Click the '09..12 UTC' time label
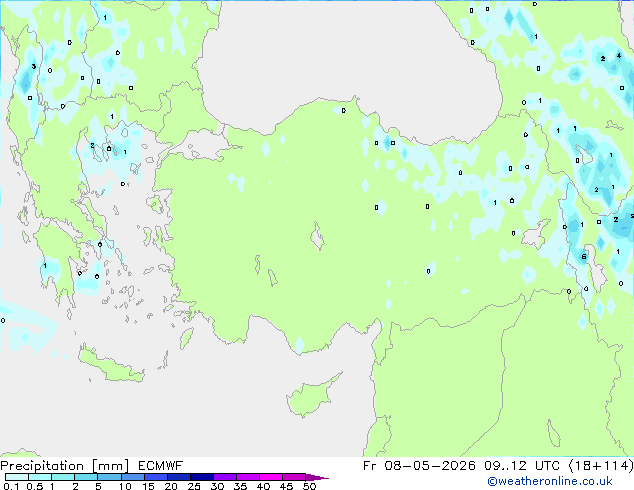This screenshot has height=490, width=634. [522, 466]
